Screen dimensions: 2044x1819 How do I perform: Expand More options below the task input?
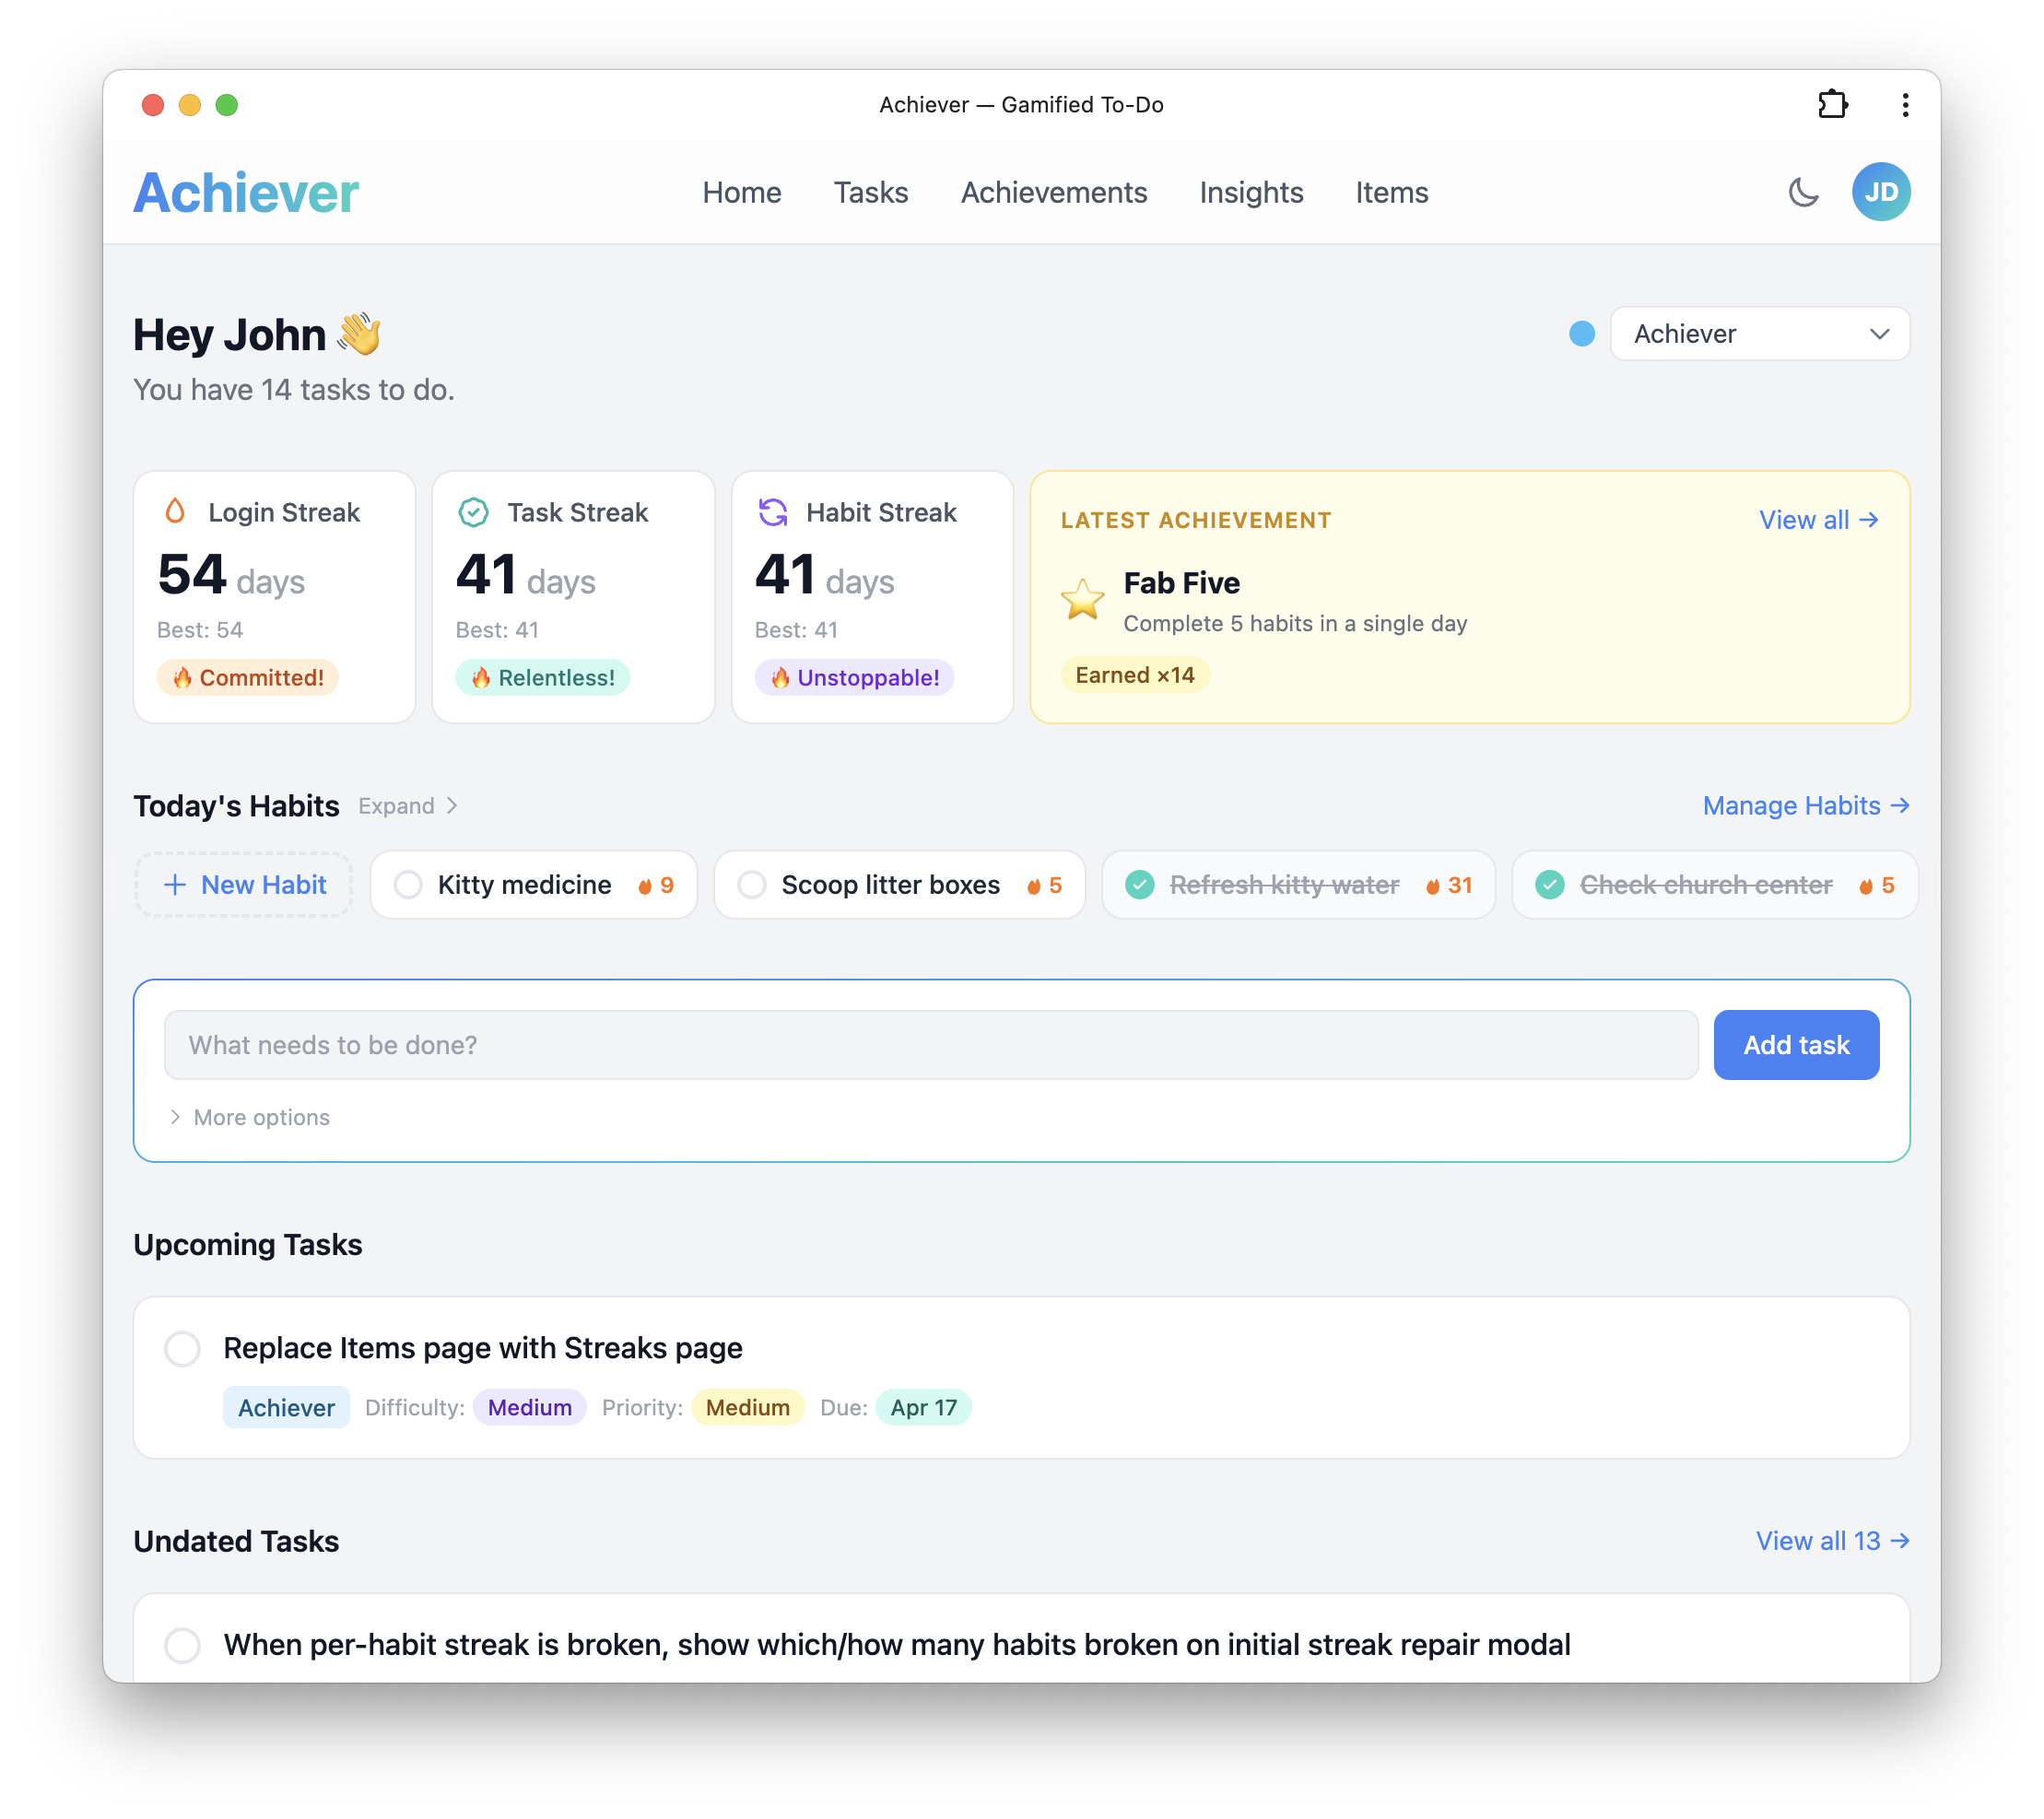pos(249,1117)
